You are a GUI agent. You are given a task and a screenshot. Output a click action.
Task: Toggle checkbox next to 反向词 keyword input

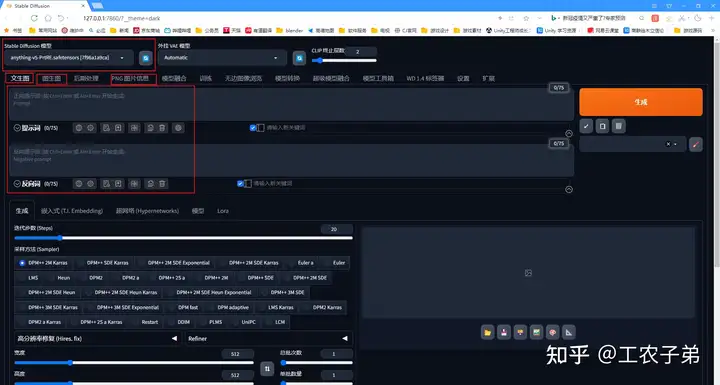point(240,183)
